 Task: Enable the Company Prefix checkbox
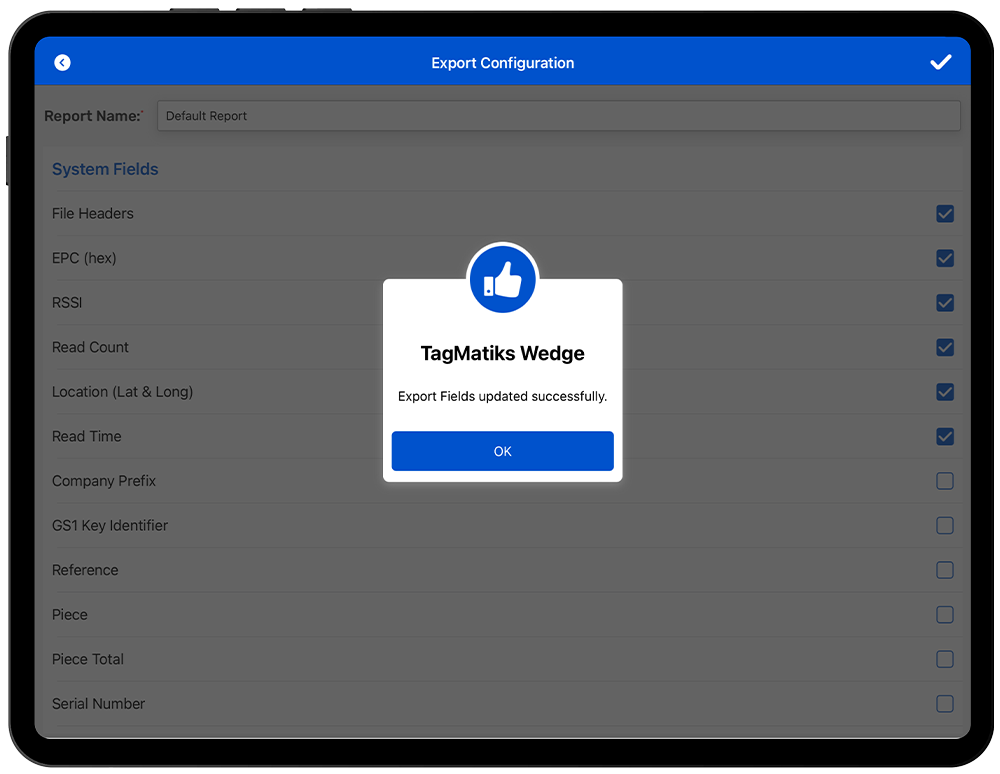(x=944, y=481)
